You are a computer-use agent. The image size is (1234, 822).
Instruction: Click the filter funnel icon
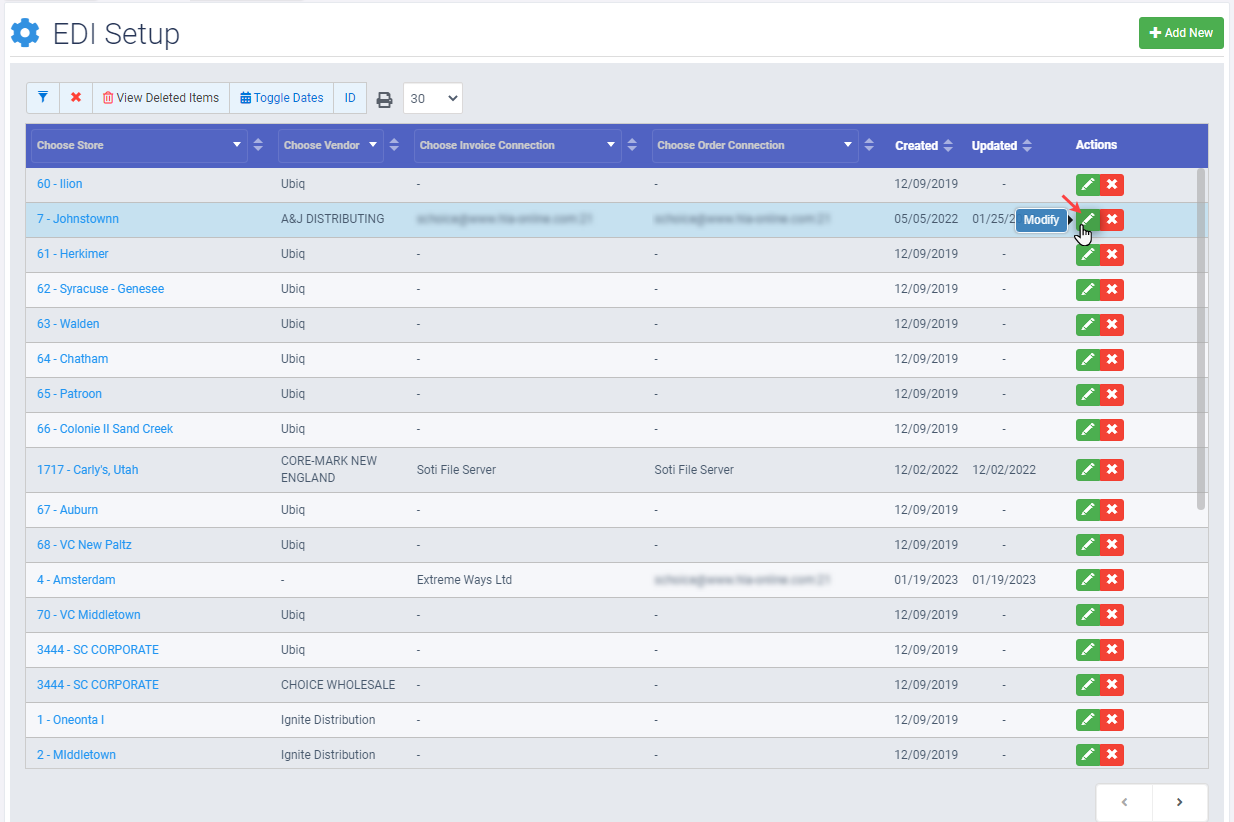(x=43, y=98)
